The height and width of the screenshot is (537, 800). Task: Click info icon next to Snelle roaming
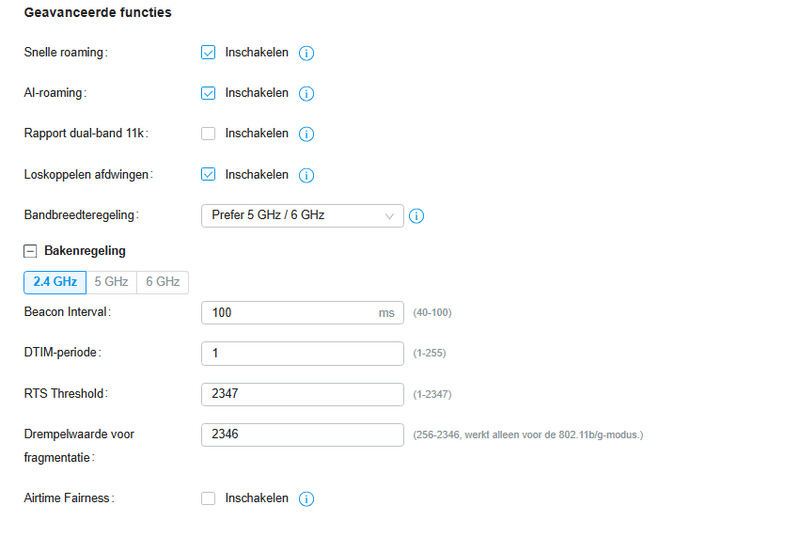tap(307, 53)
